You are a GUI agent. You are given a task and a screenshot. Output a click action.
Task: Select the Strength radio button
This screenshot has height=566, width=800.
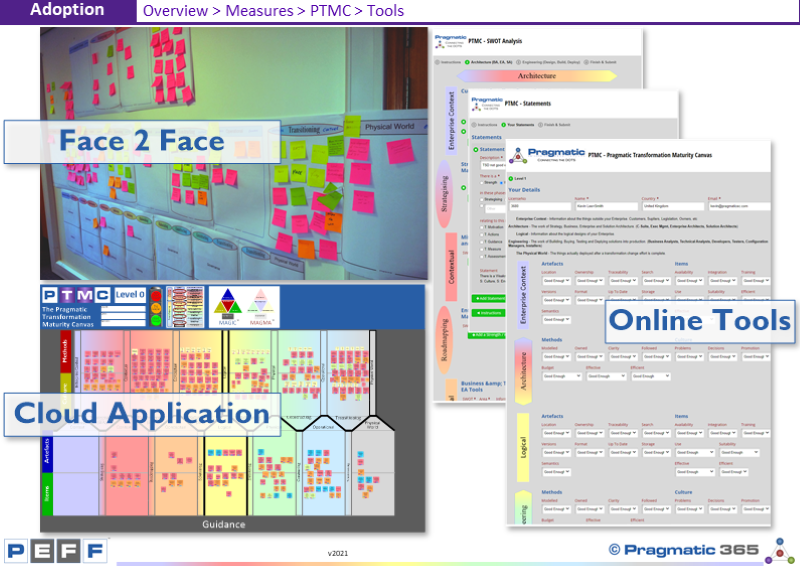click(x=482, y=183)
